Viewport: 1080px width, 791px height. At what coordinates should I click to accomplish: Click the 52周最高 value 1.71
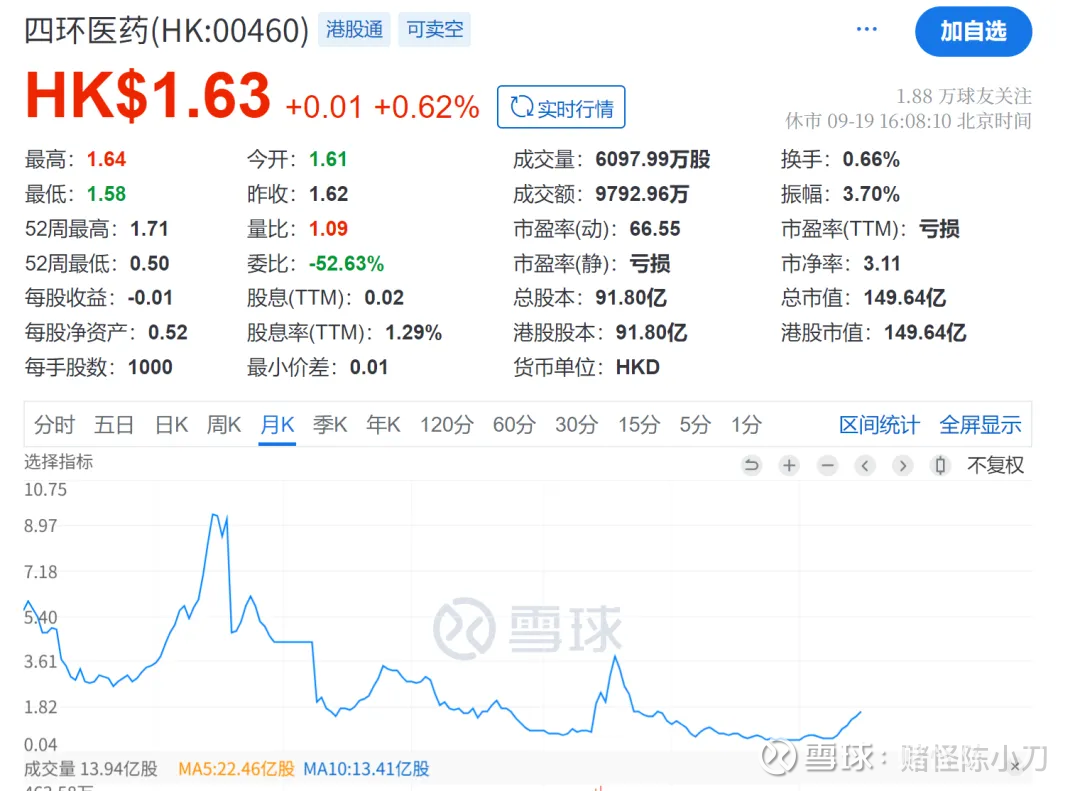tap(149, 229)
